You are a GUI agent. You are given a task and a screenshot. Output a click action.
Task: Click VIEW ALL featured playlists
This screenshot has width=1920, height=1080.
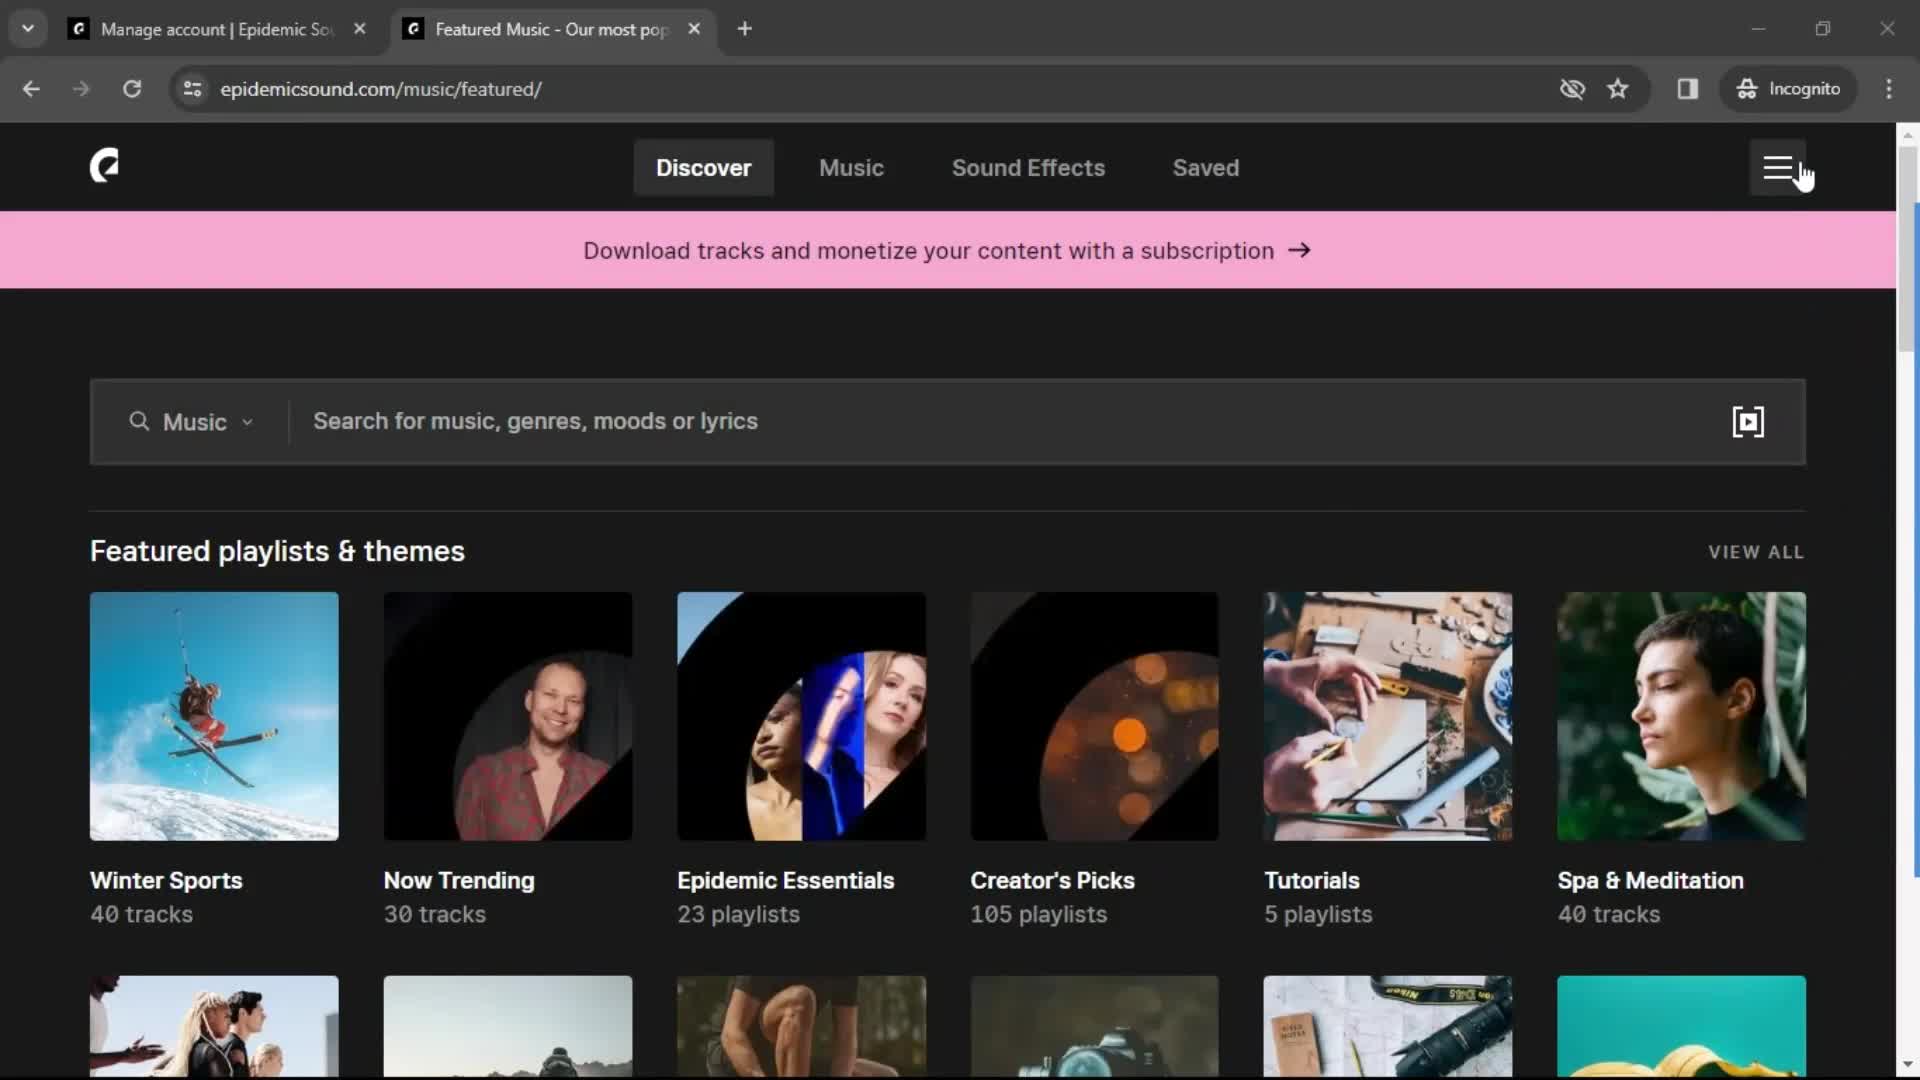click(1756, 552)
